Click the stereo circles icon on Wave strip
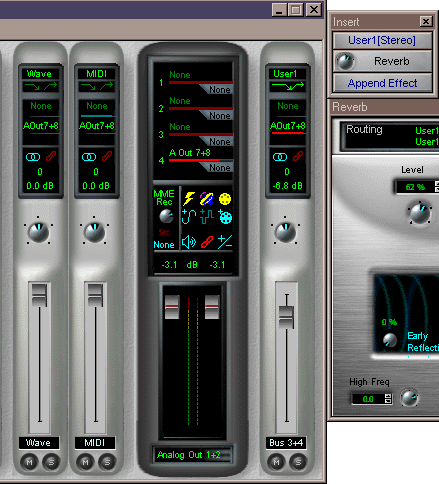The image size is (439, 484). point(33,157)
